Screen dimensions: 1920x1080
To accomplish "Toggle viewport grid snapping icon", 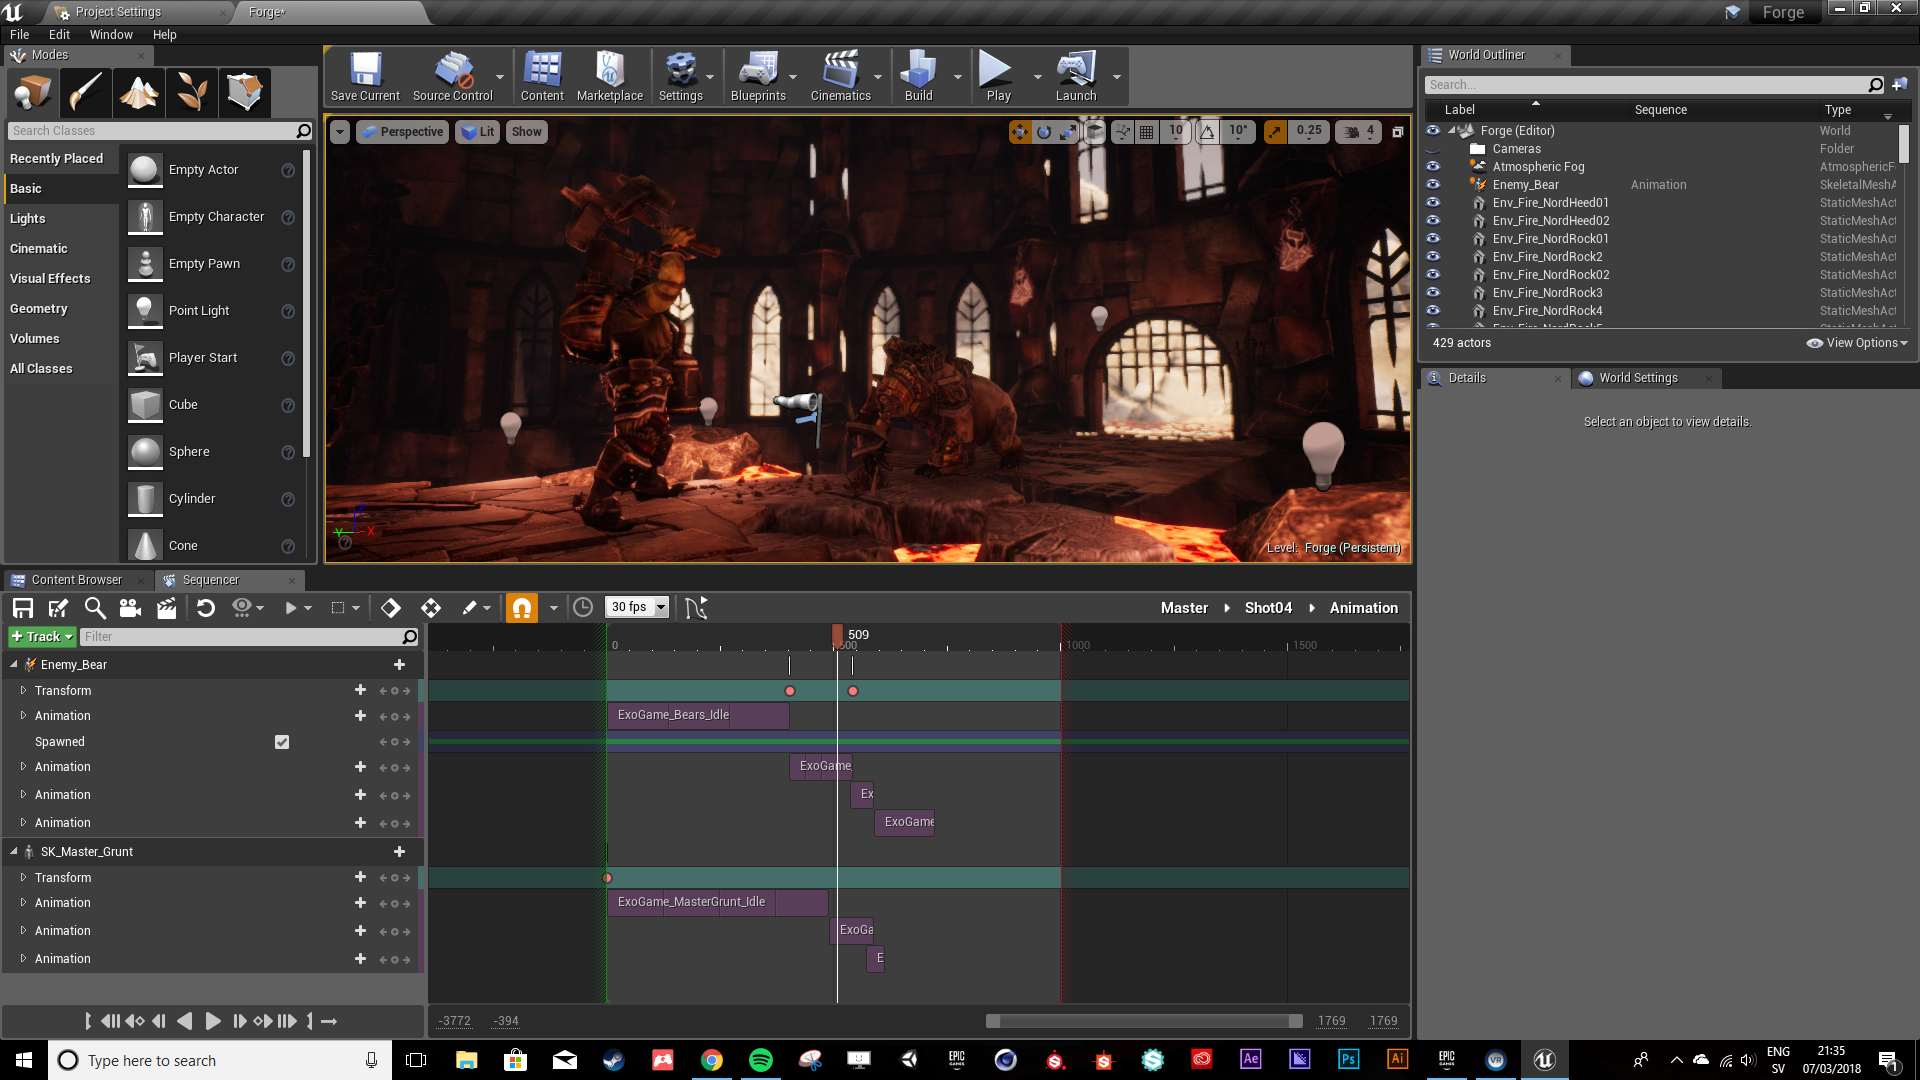I will click(x=1147, y=131).
